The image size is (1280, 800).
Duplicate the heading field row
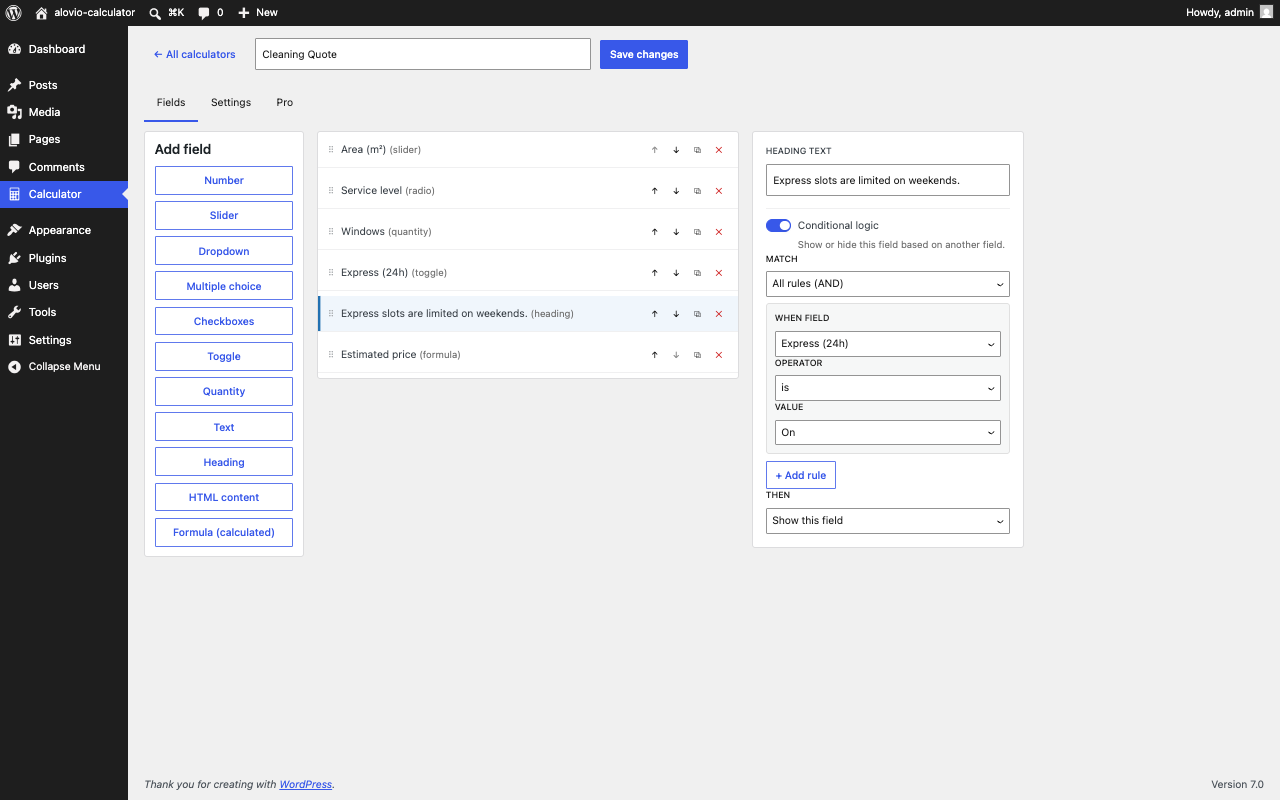[697, 314]
